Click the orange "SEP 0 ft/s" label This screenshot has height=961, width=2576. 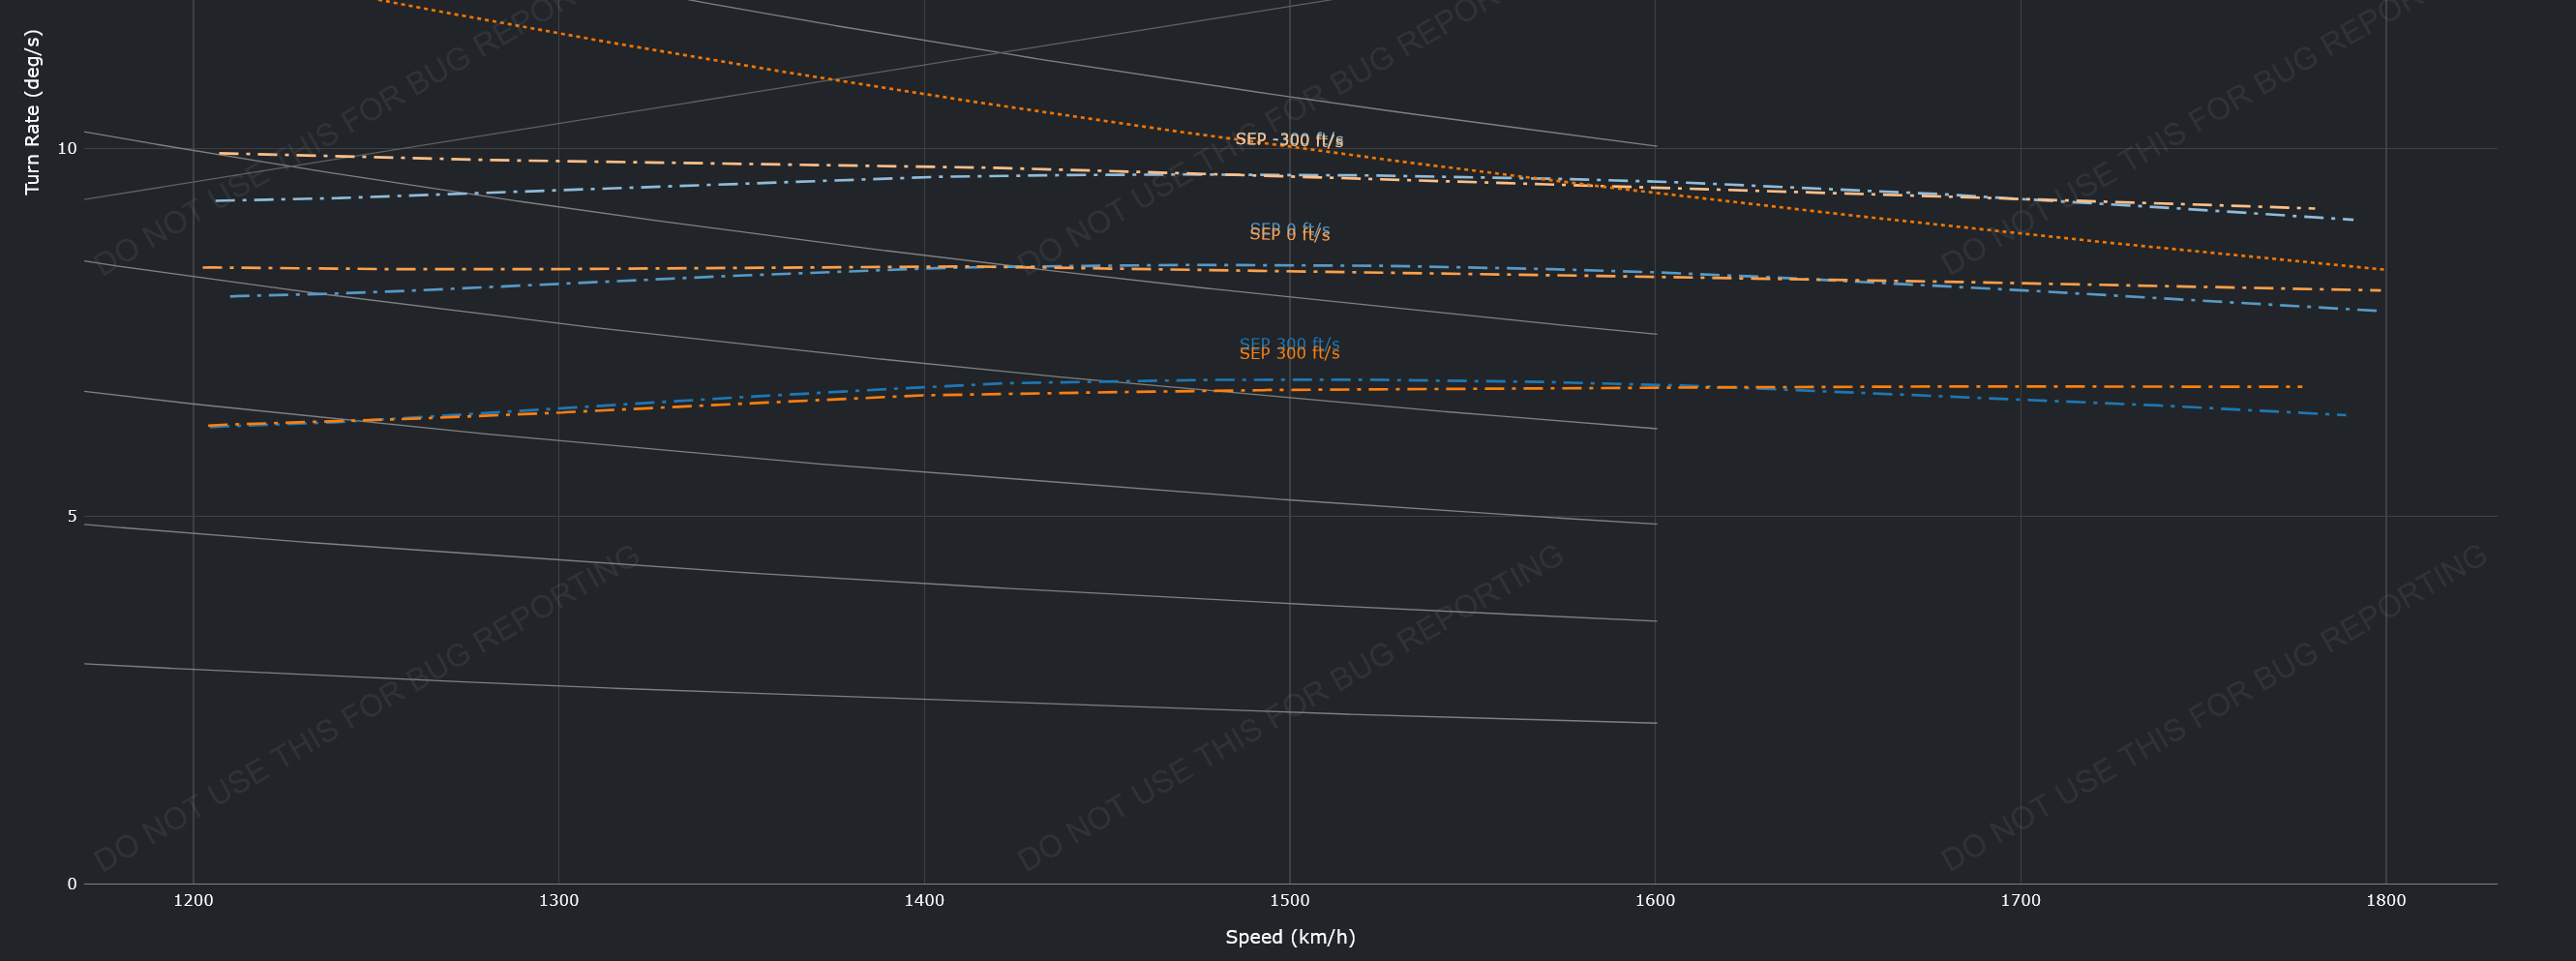(1289, 236)
